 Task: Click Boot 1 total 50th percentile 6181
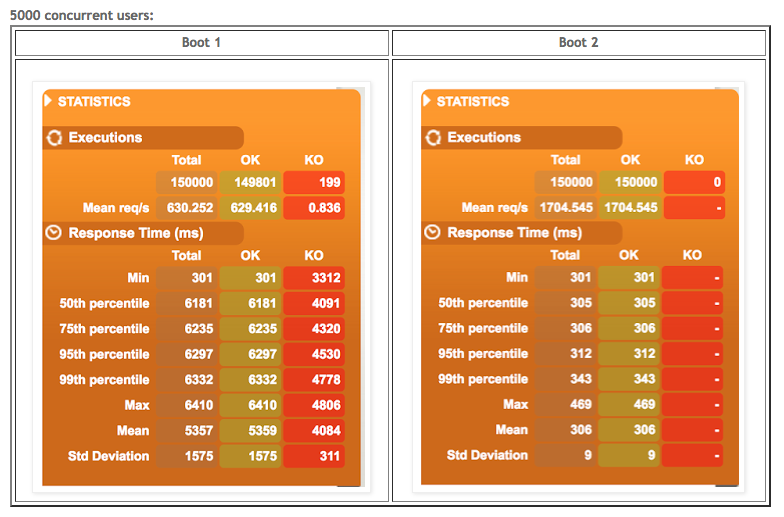tap(187, 304)
